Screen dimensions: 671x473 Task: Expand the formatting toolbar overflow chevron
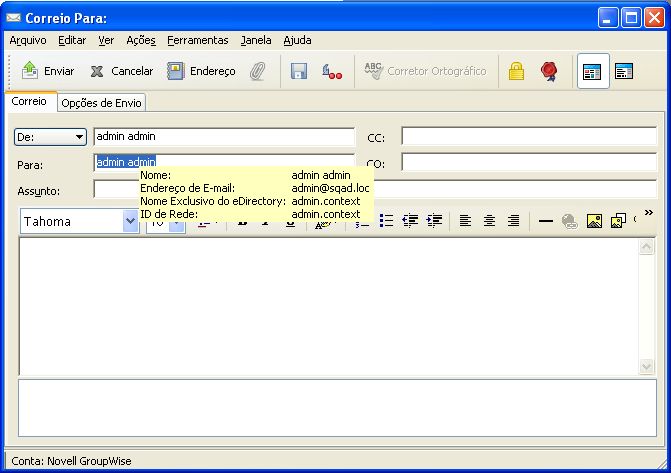tap(649, 213)
